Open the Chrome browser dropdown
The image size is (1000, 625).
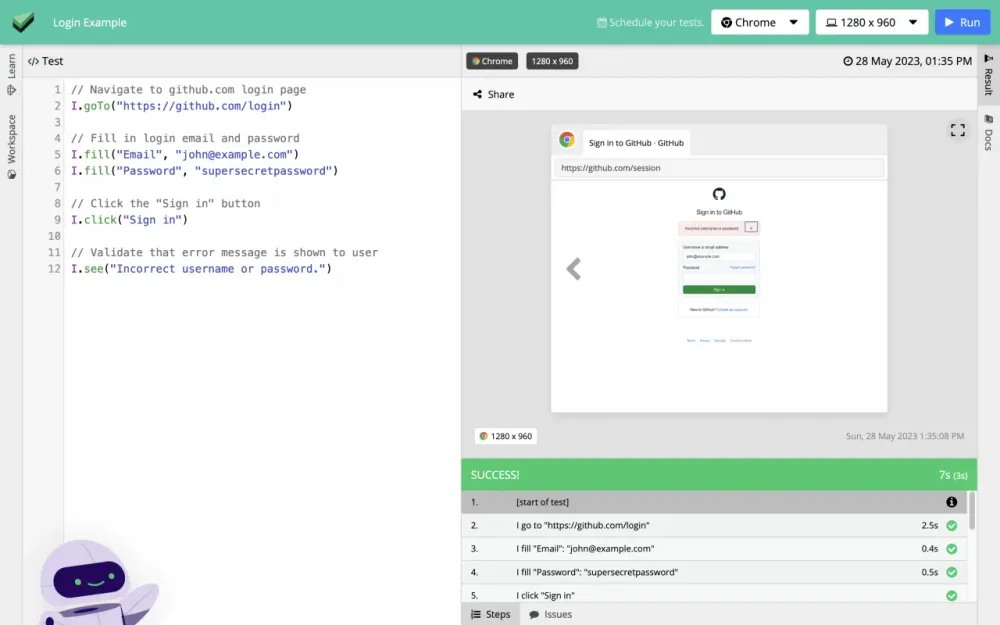[760, 22]
